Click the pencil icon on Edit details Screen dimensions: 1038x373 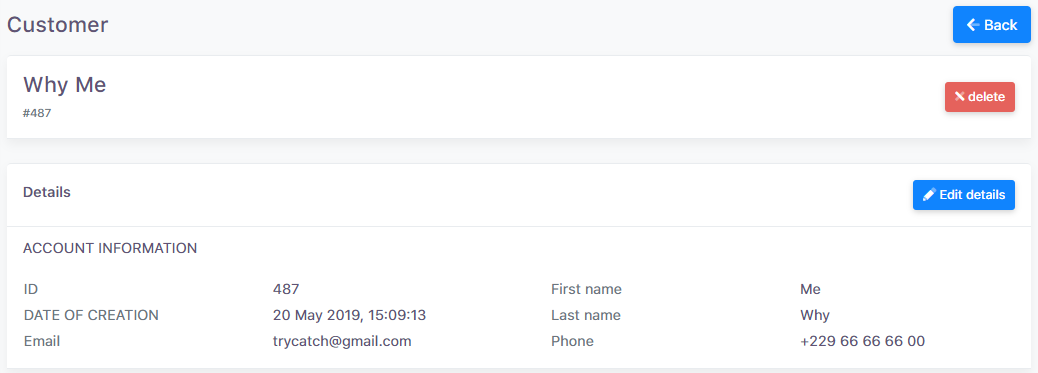click(929, 195)
